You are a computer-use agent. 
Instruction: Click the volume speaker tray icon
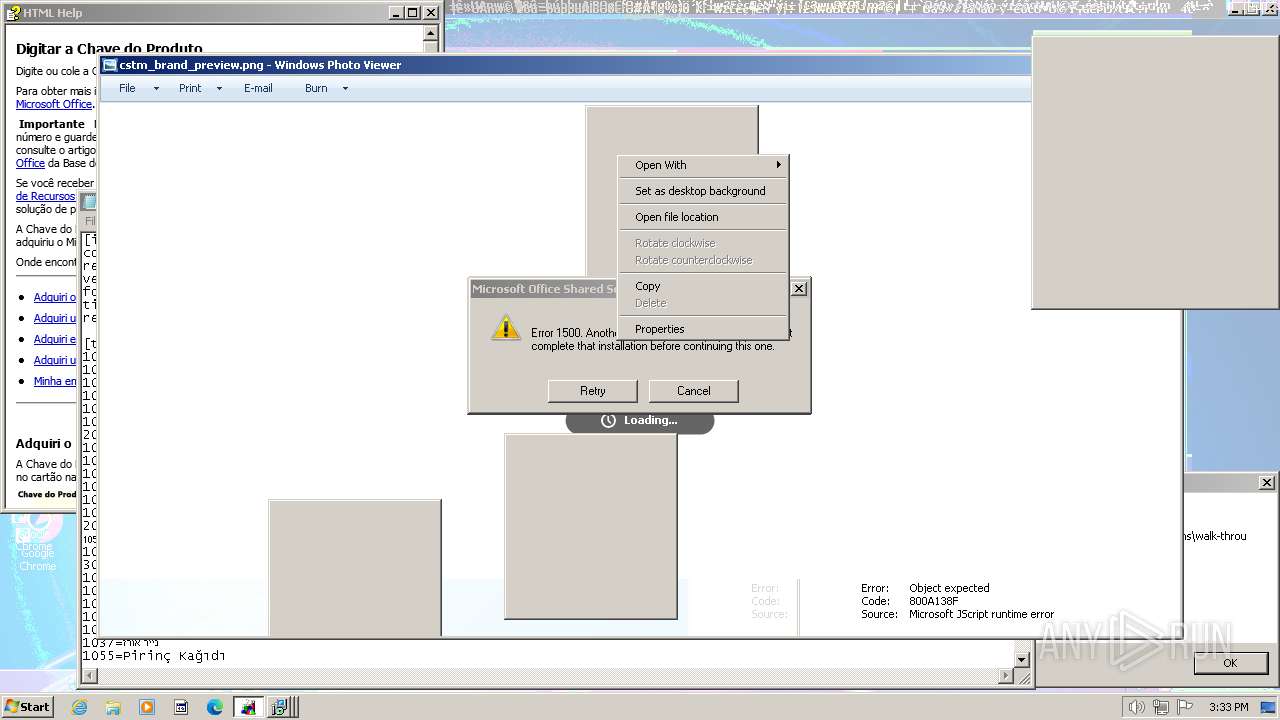[x=1136, y=707]
